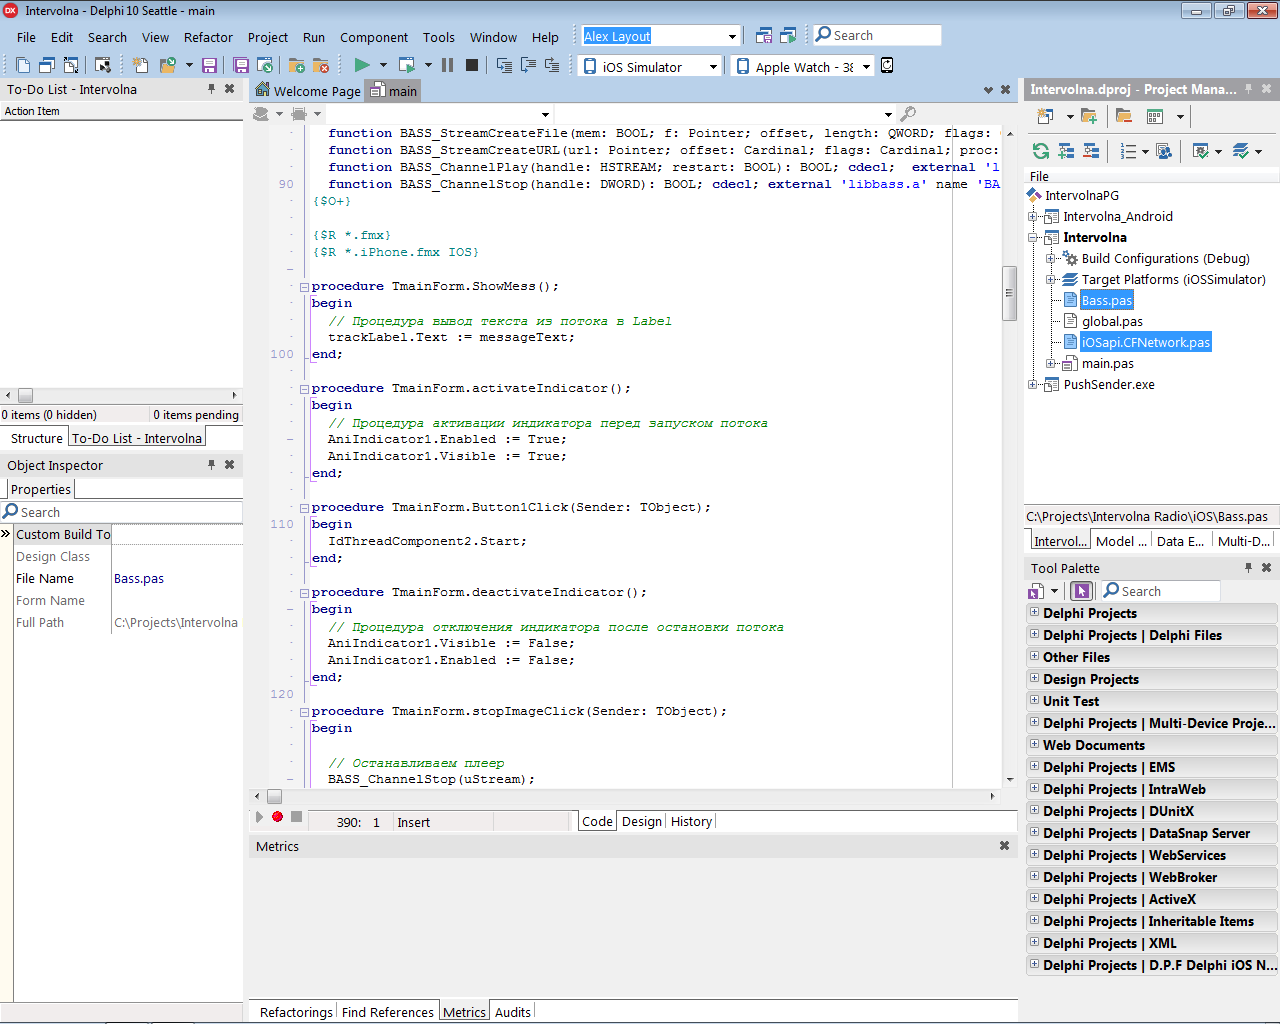This screenshot has height=1024, width=1280.
Task: Expand the Intervolna_Android project node
Action: point(1033,216)
